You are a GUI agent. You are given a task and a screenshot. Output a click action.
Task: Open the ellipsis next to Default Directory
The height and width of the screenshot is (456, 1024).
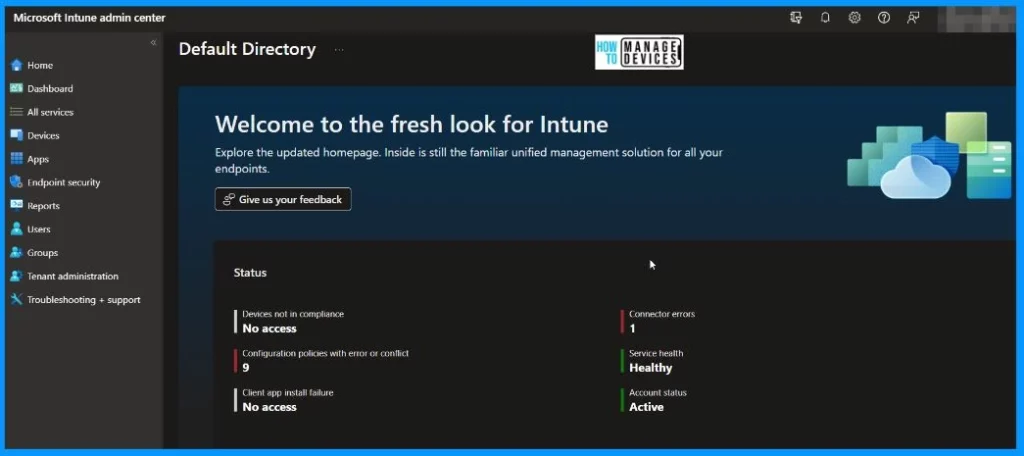pos(339,50)
